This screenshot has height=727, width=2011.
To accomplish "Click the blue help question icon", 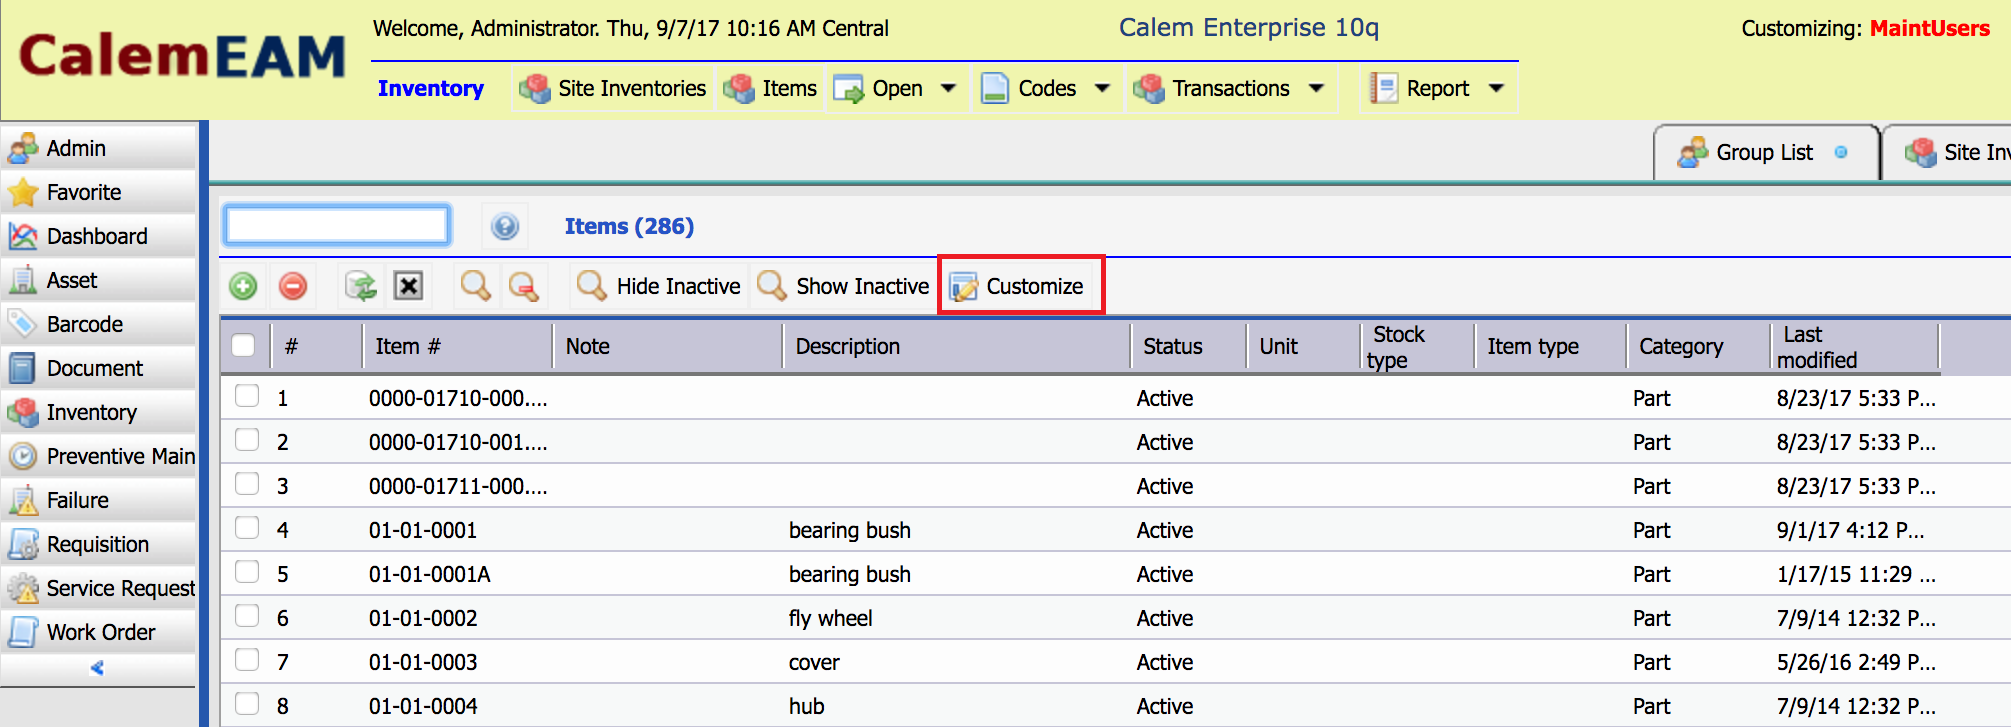I will tap(505, 226).
